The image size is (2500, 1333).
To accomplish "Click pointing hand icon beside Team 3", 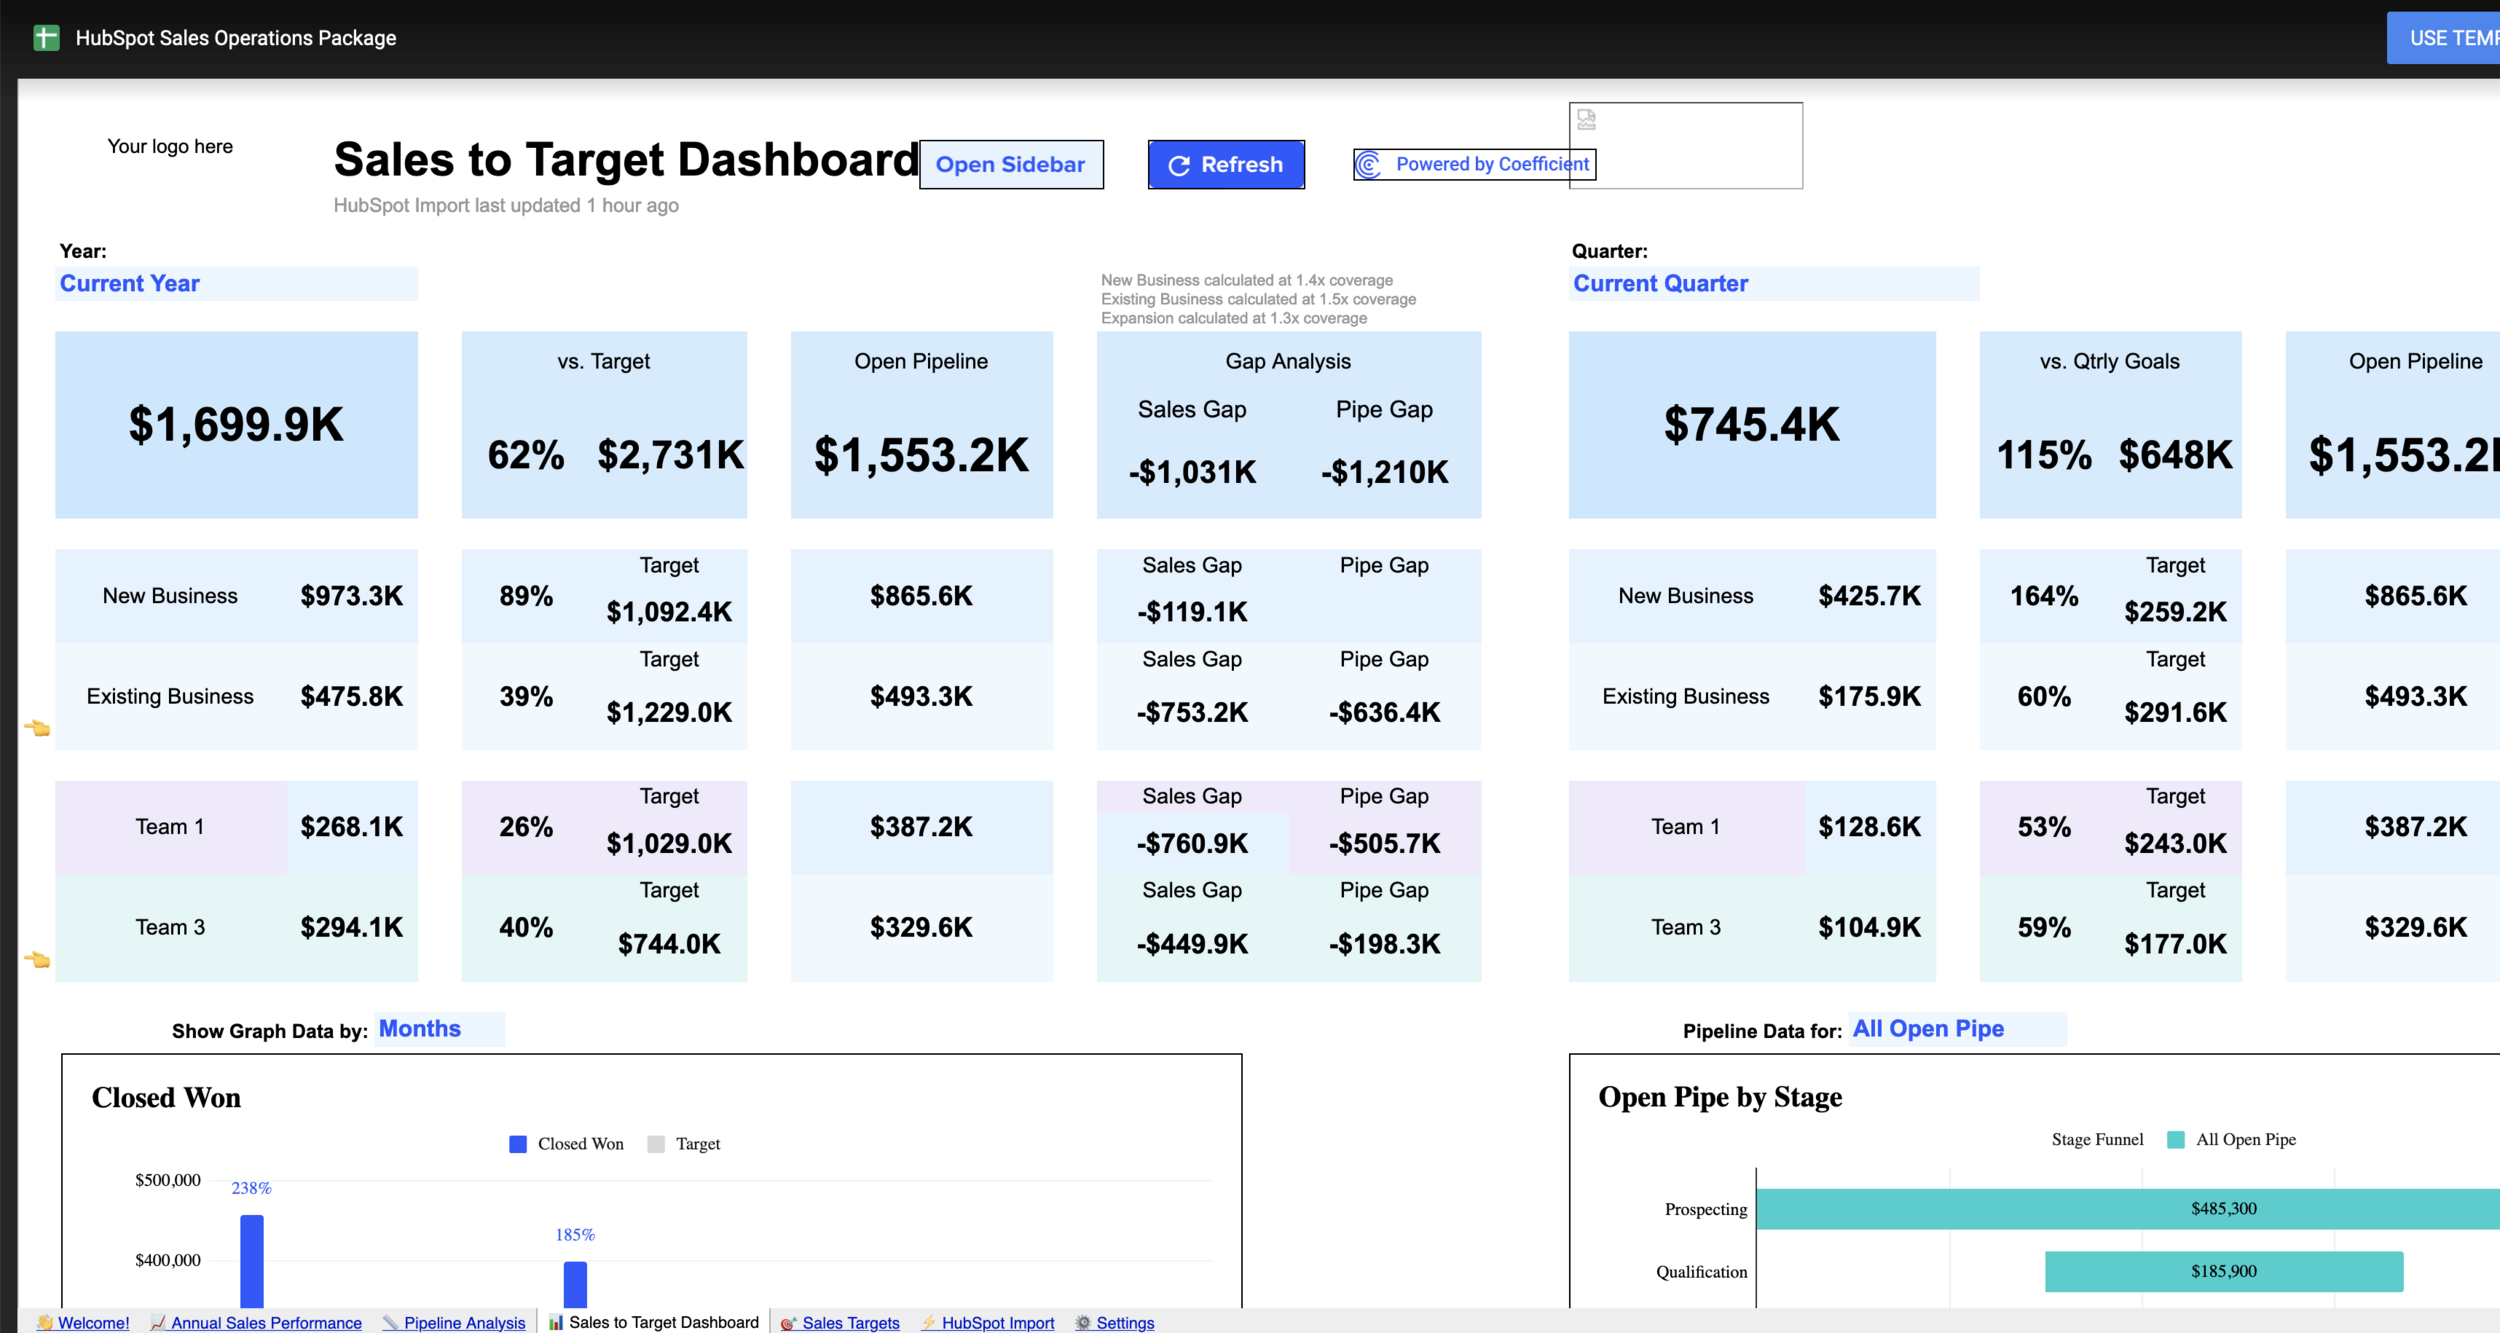I will pyautogui.click(x=37, y=959).
